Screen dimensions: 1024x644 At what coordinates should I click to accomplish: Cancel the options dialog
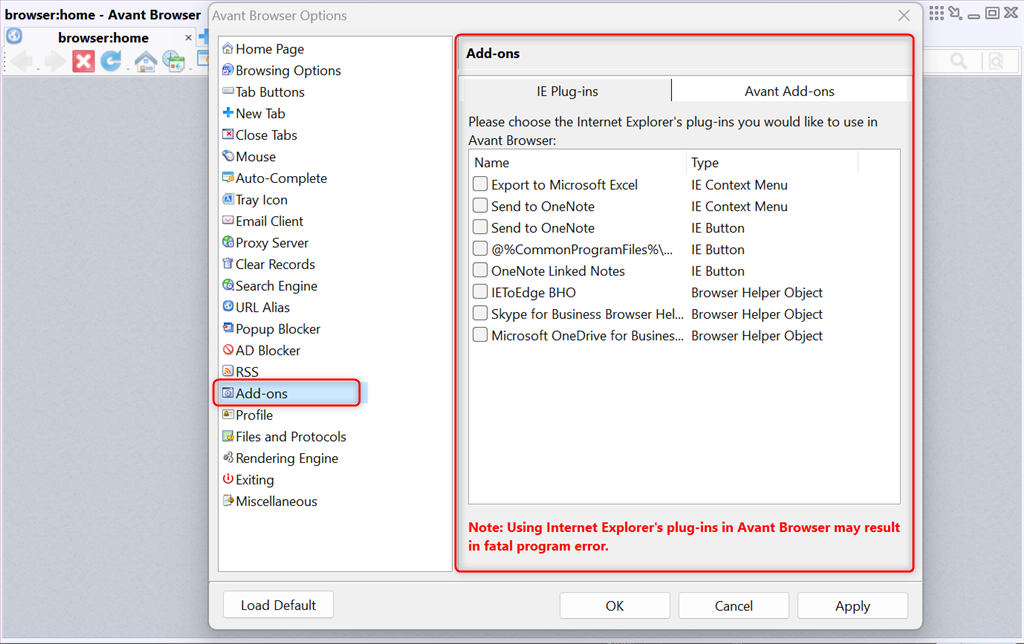[x=733, y=606]
